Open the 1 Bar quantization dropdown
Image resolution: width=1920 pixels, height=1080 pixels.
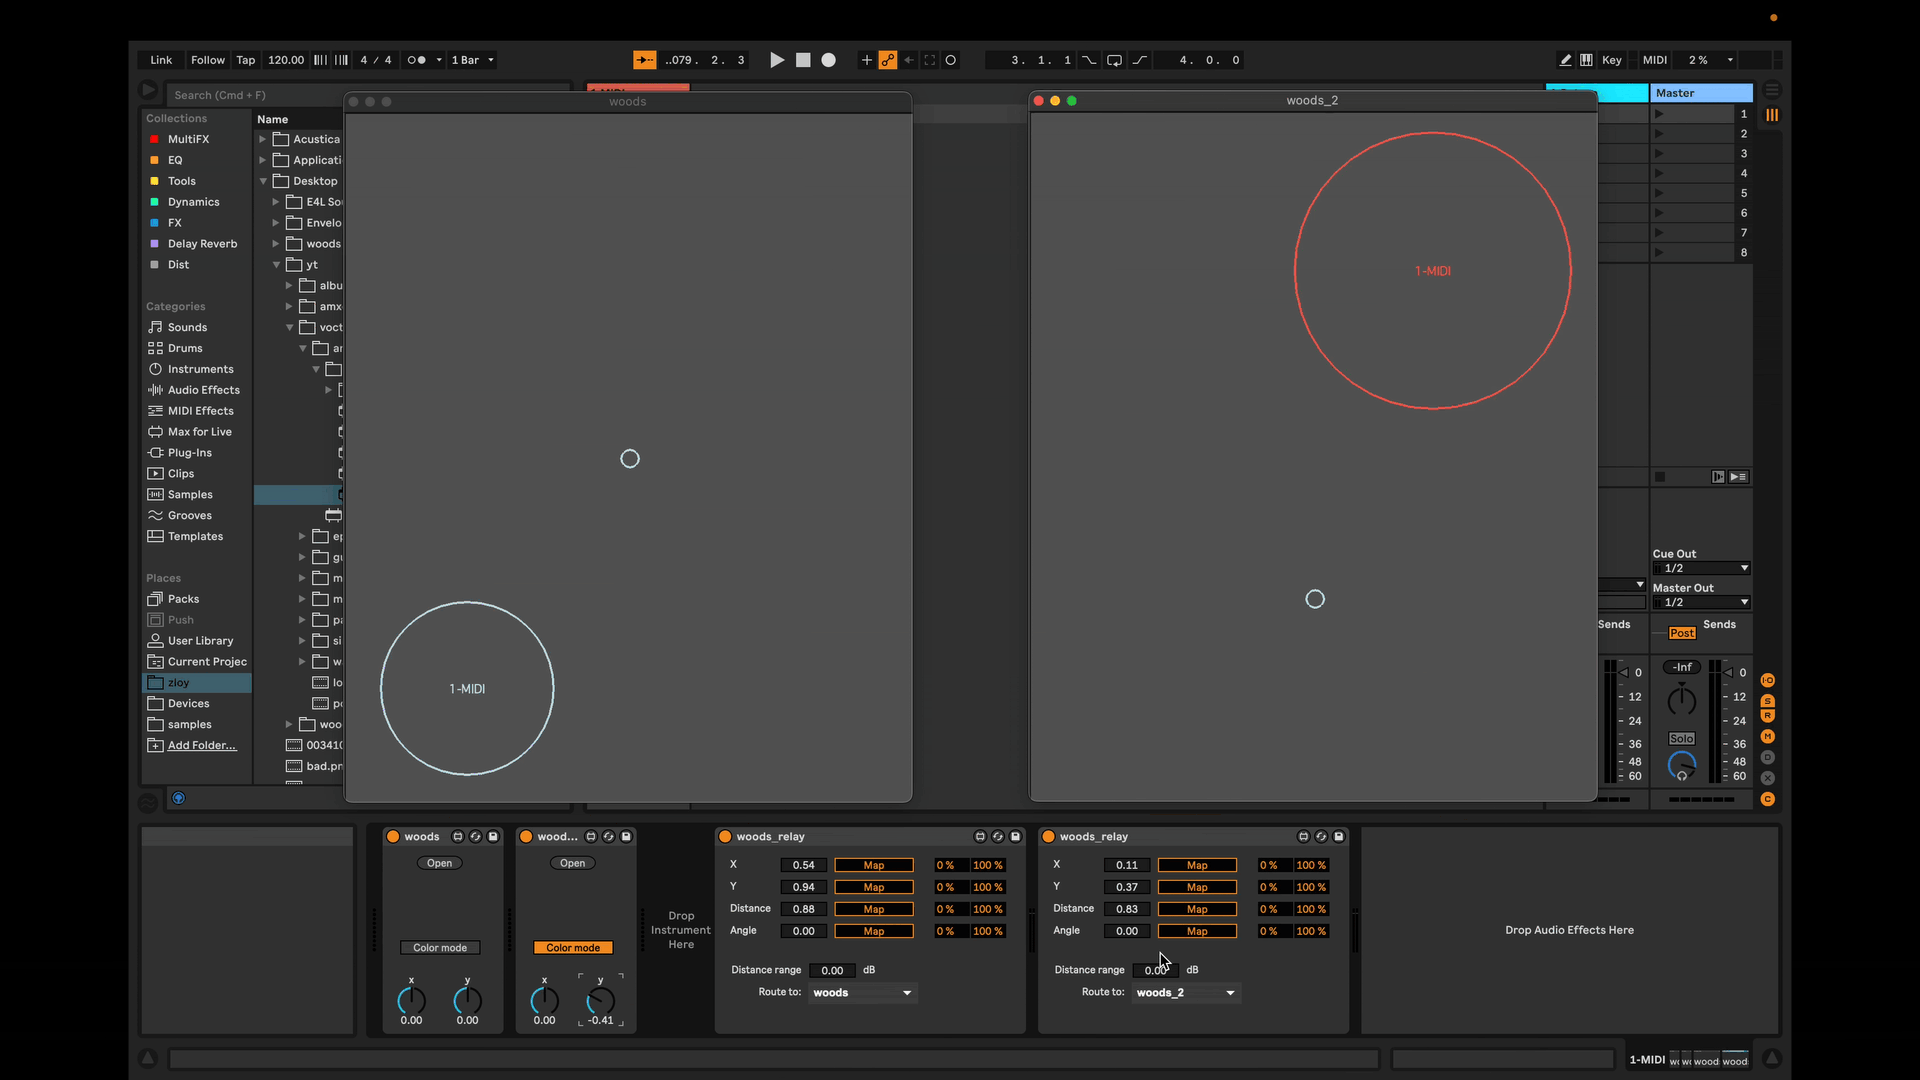[x=472, y=60]
